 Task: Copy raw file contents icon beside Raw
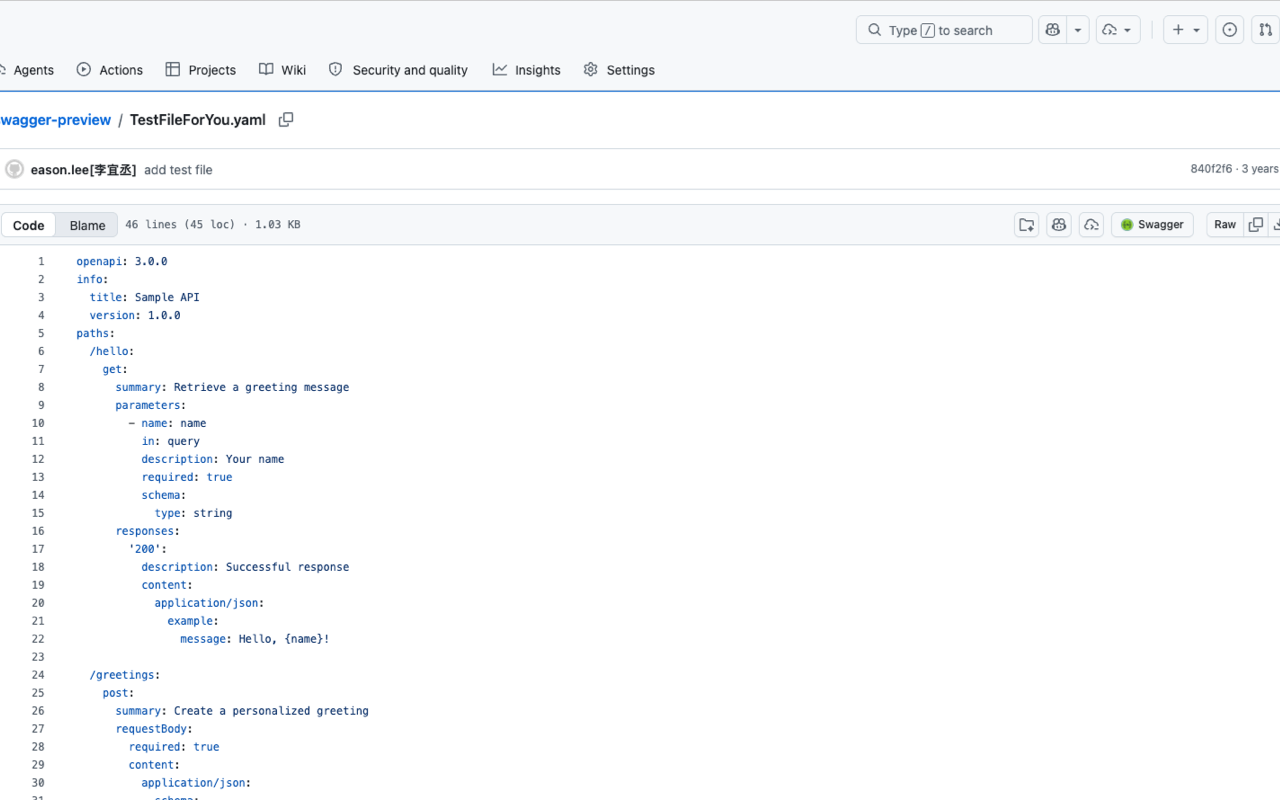point(1256,225)
